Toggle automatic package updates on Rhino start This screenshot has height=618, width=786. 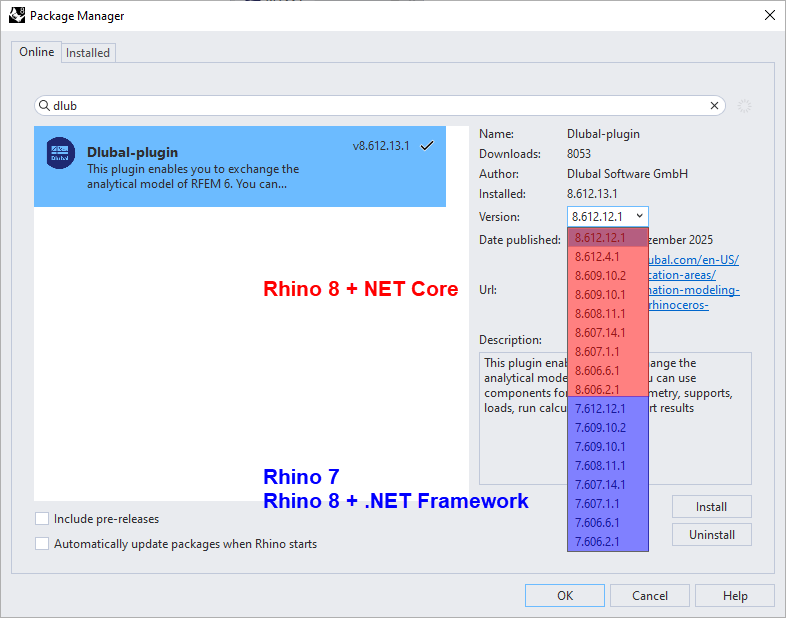coord(42,544)
